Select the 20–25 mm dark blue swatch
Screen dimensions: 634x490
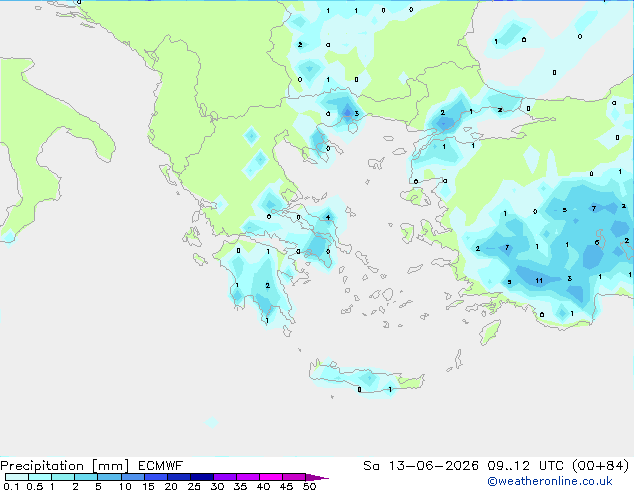(178, 477)
